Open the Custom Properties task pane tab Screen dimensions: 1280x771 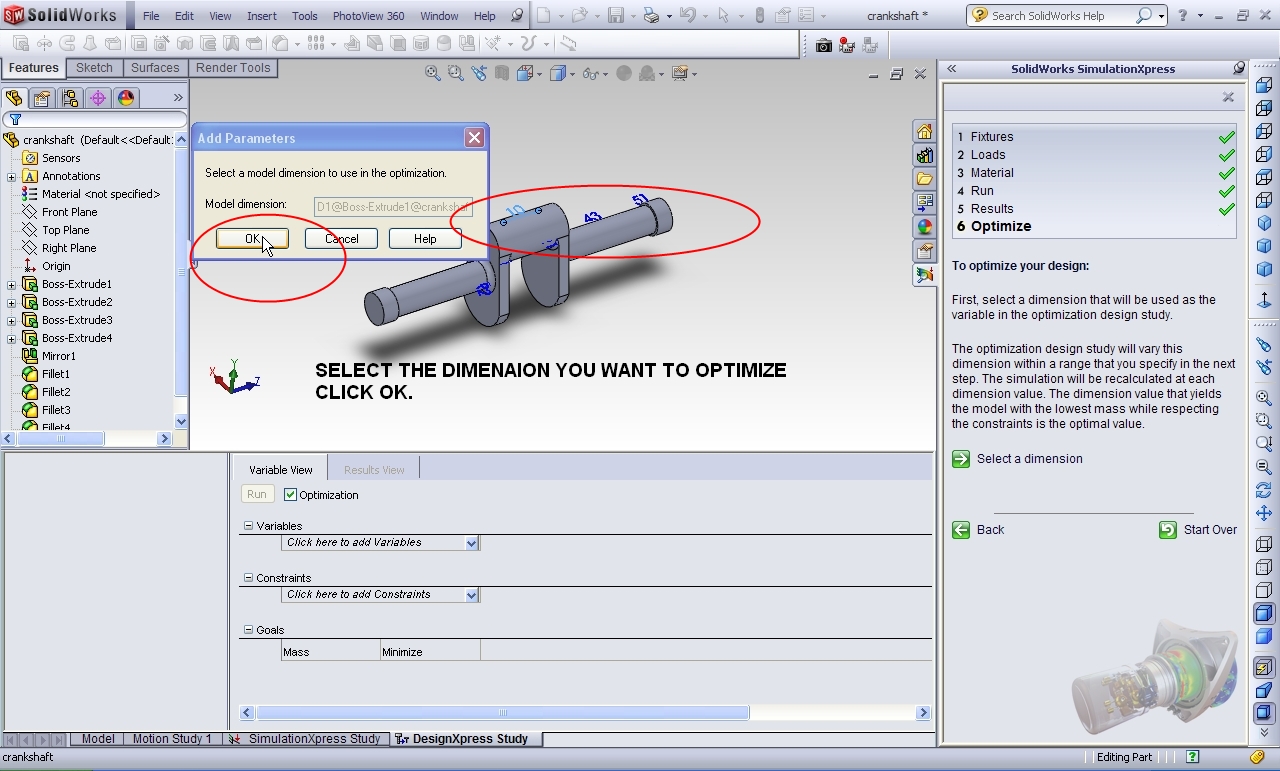(x=924, y=251)
